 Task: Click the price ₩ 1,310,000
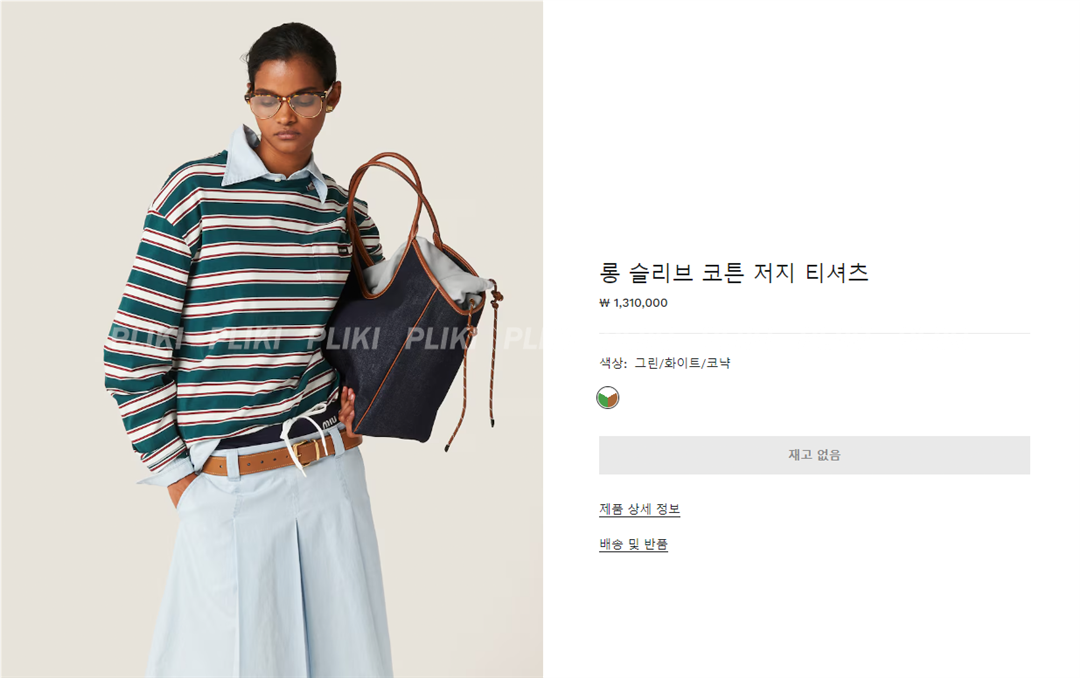tap(633, 302)
